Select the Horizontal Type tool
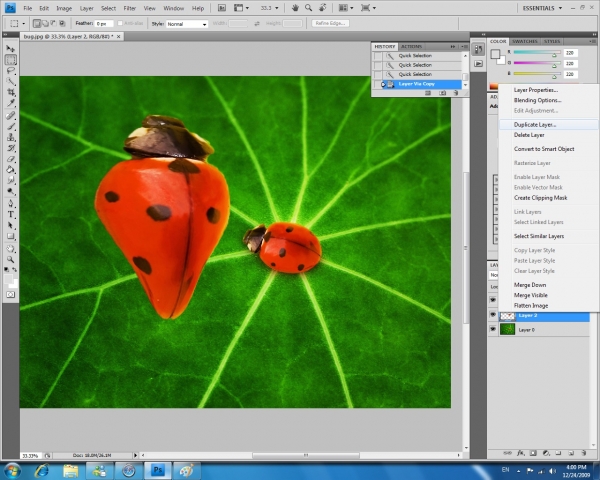 pyautogui.click(x=11, y=214)
